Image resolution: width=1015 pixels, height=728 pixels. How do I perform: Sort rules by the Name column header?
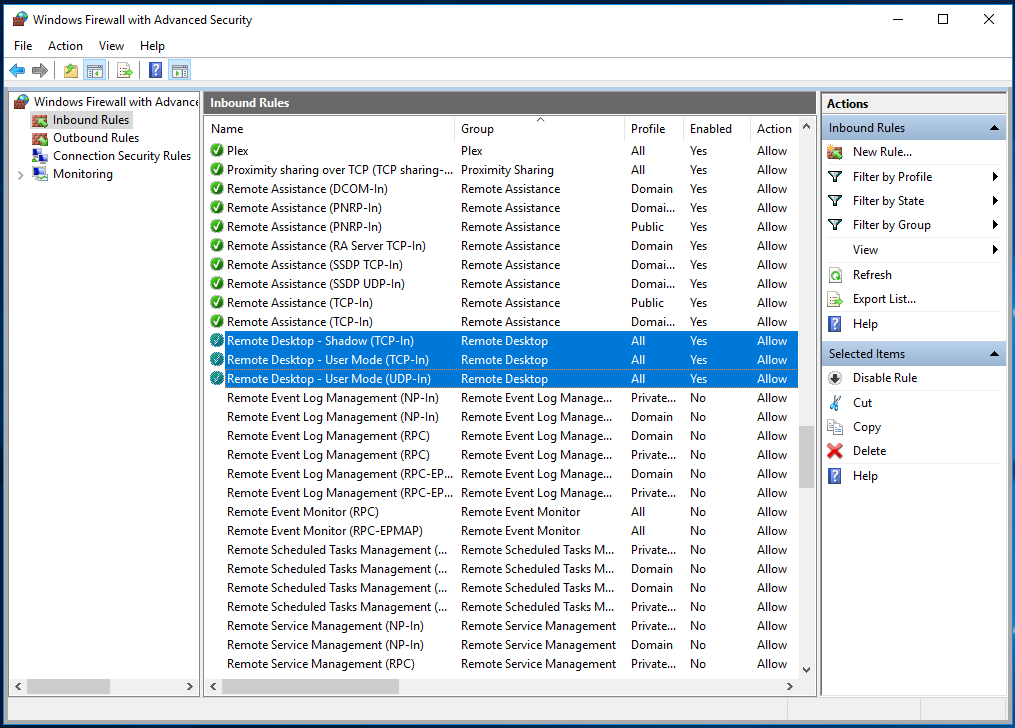tap(331, 129)
